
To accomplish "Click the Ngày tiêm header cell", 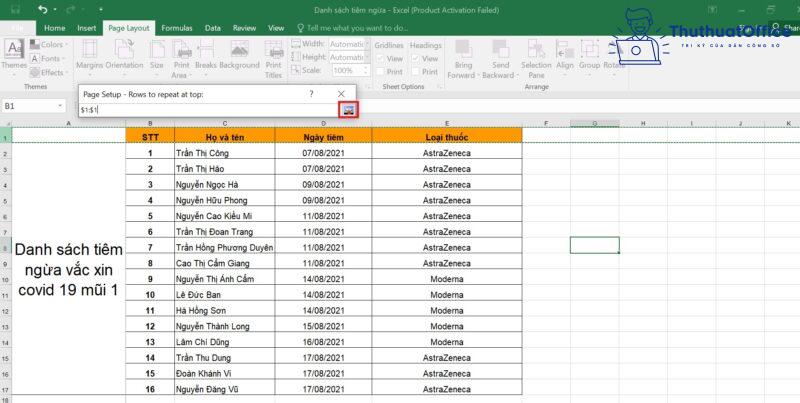I will [x=323, y=137].
